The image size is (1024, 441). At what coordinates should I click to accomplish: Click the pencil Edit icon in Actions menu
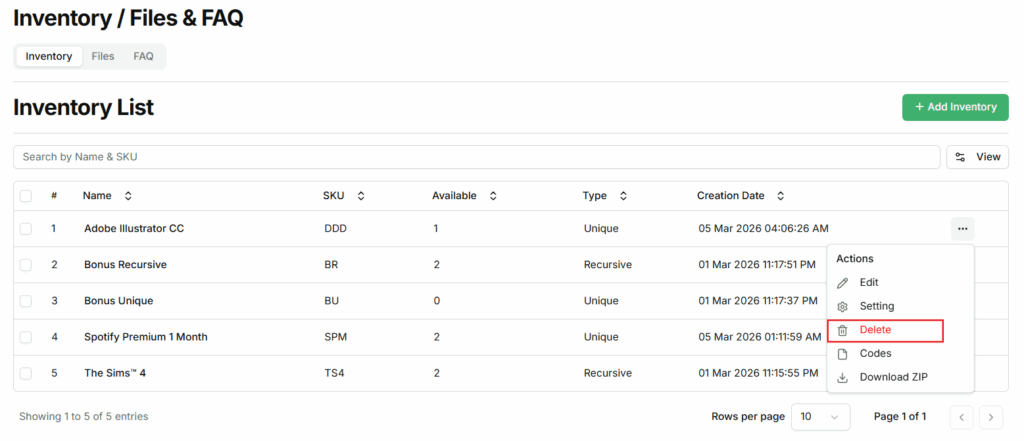842,283
